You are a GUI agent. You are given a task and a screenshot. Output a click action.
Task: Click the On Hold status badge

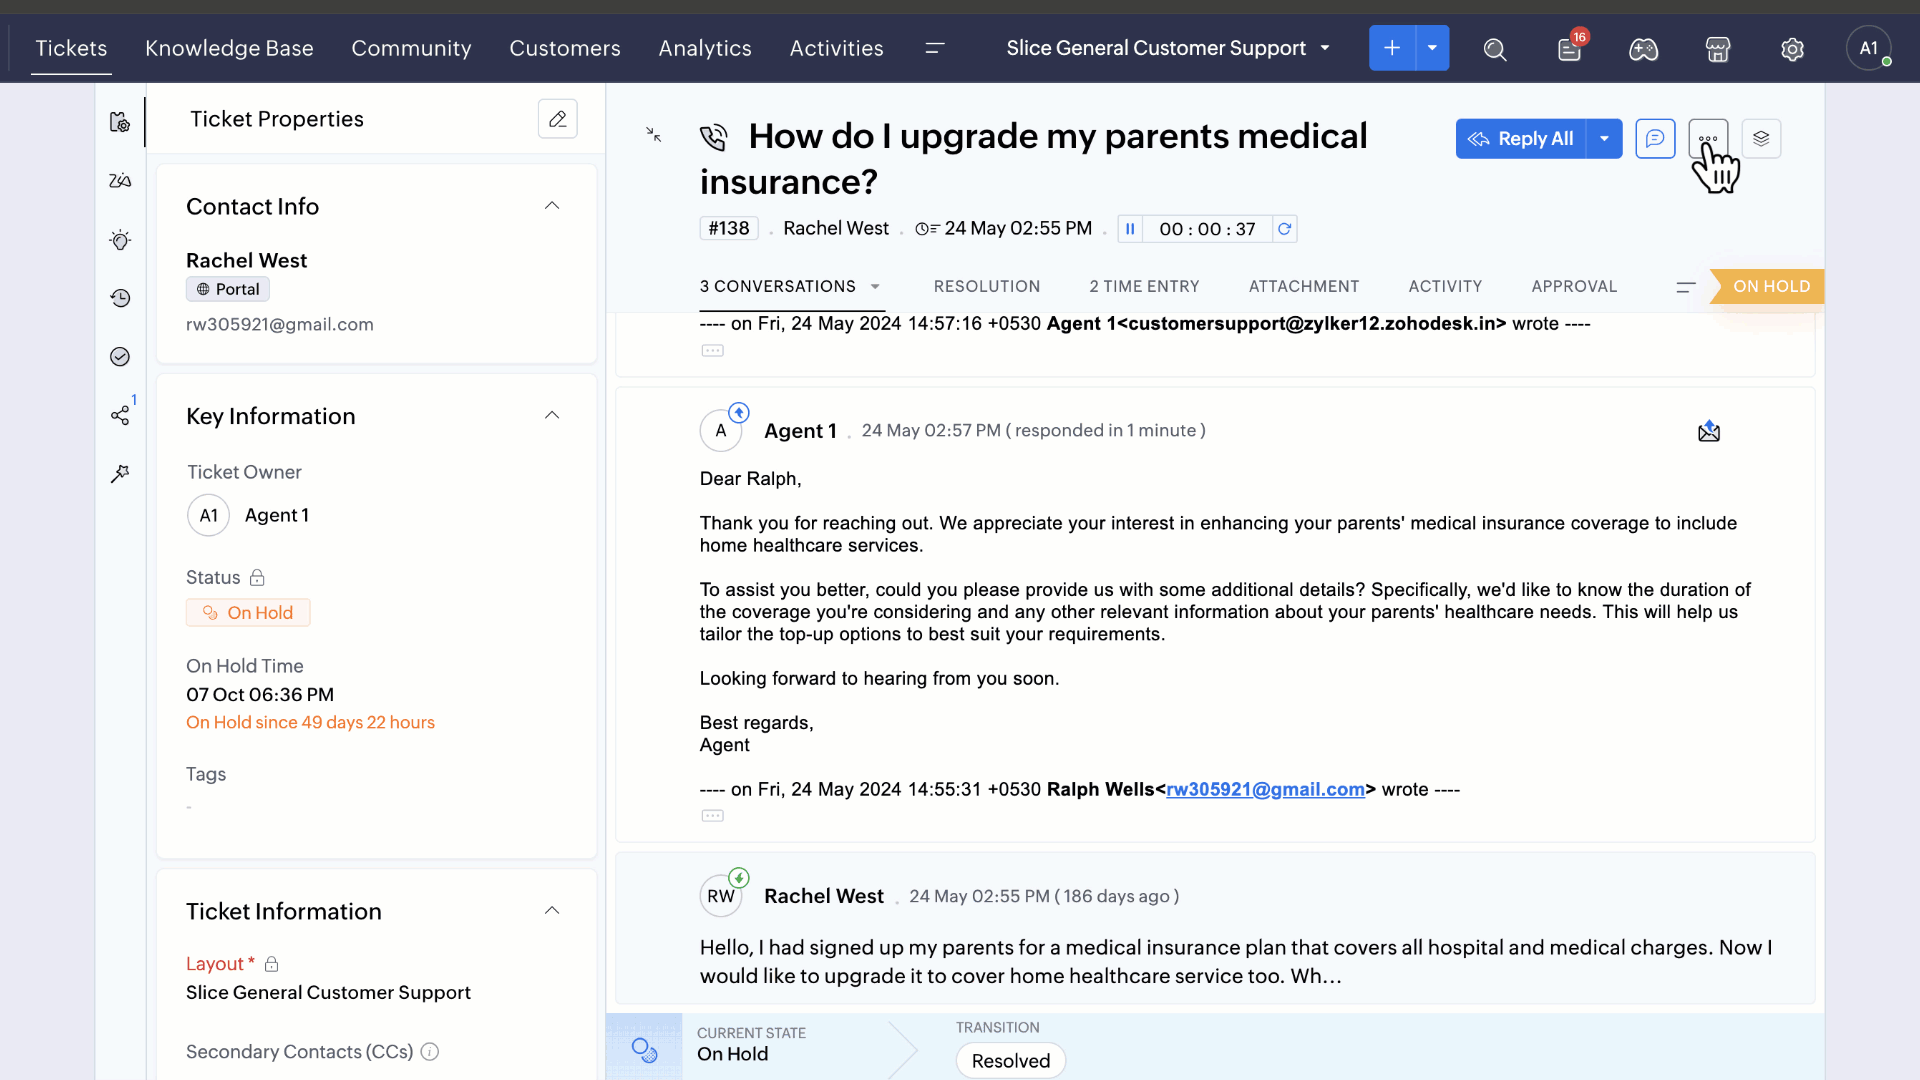coord(248,613)
